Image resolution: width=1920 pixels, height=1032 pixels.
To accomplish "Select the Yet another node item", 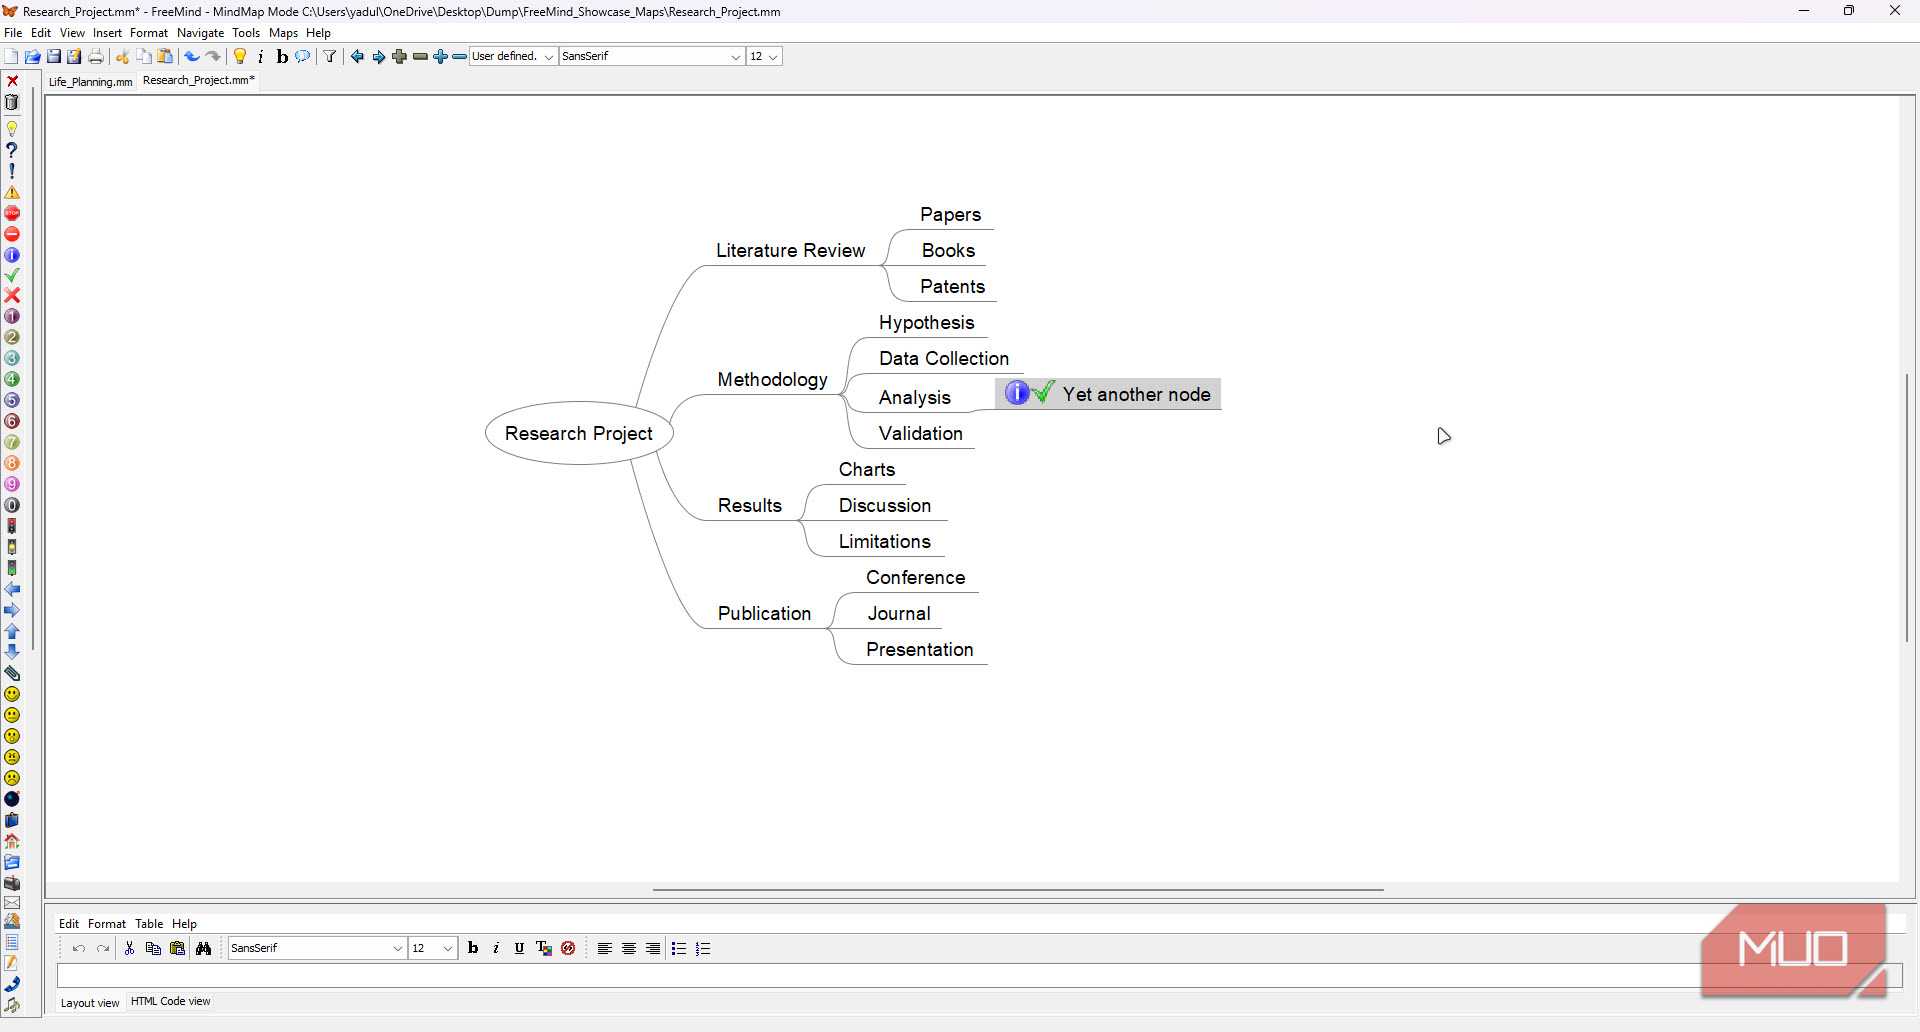I will [1108, 394].
